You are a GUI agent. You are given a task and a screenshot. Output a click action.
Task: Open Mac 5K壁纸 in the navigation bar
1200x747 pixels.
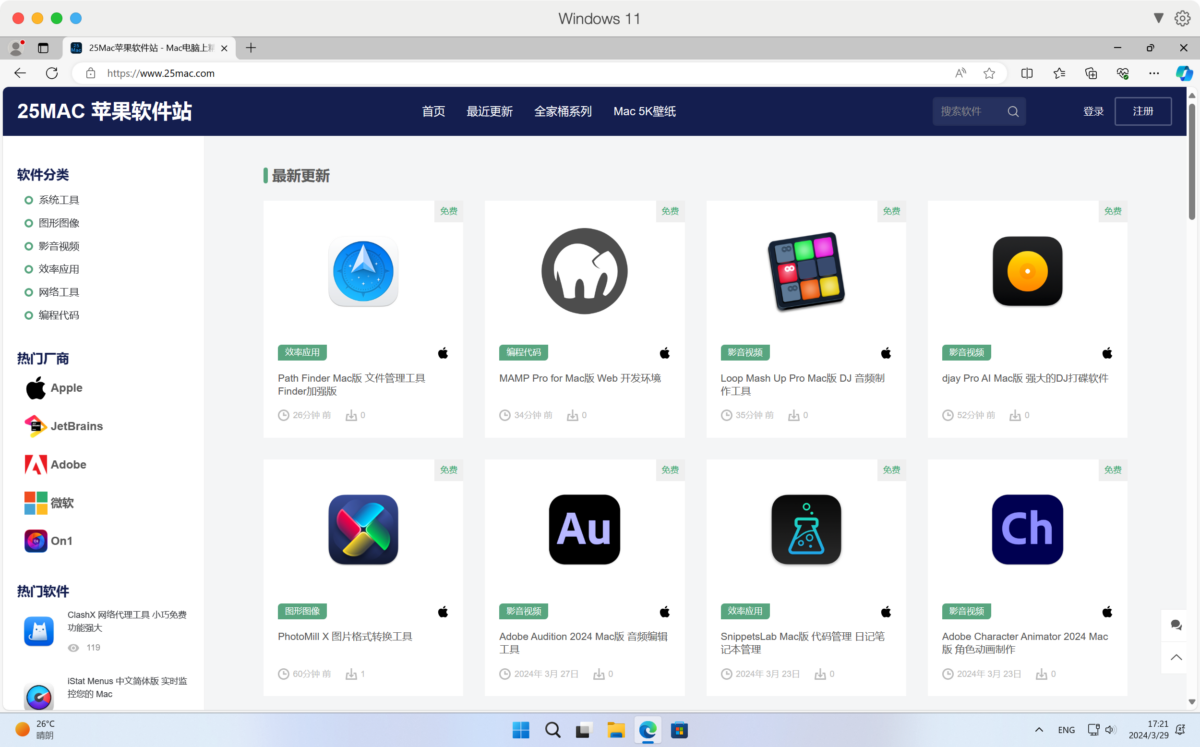coord(645,112)
